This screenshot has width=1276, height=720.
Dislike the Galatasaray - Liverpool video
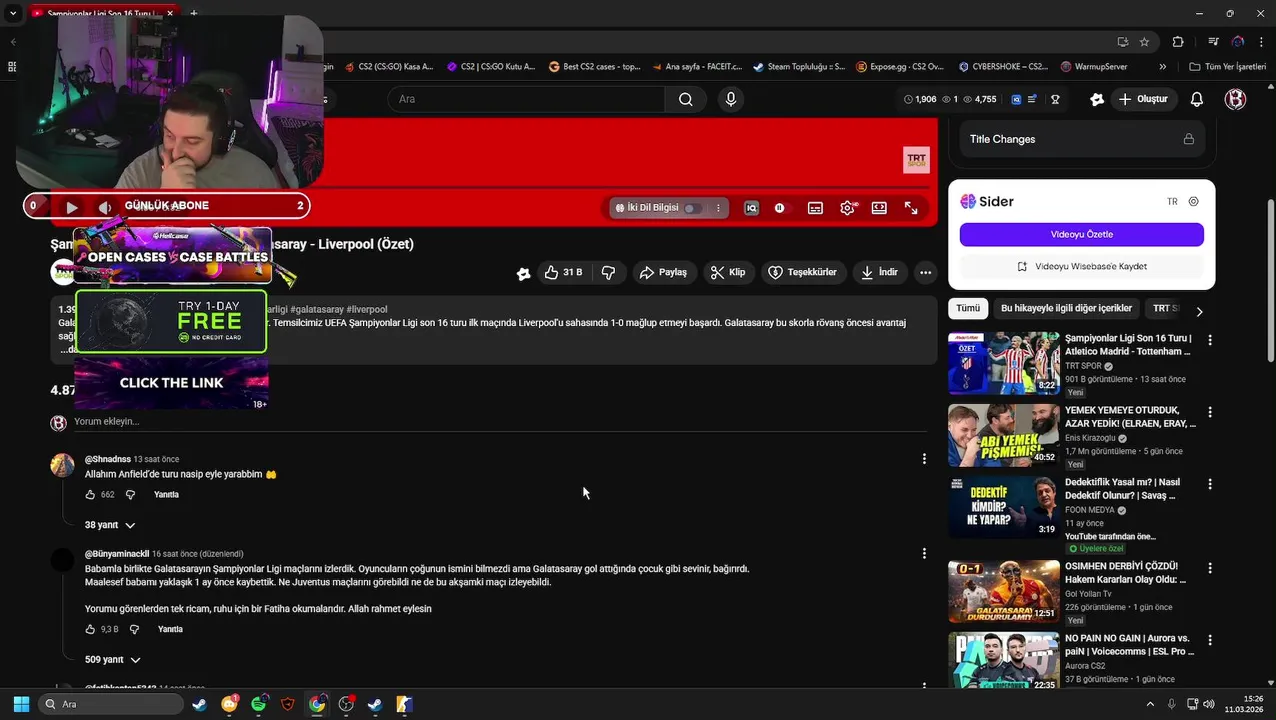pyautogui.click(x=608, y=272)
